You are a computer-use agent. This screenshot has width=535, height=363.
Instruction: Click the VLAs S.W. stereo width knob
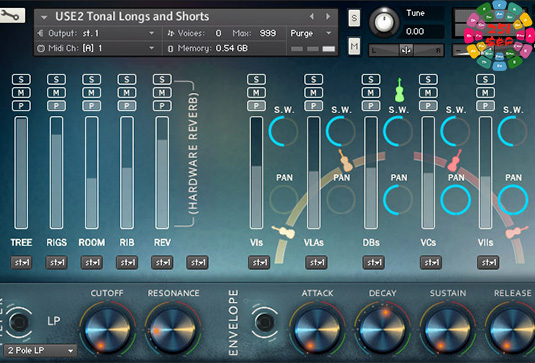[341, 131]
